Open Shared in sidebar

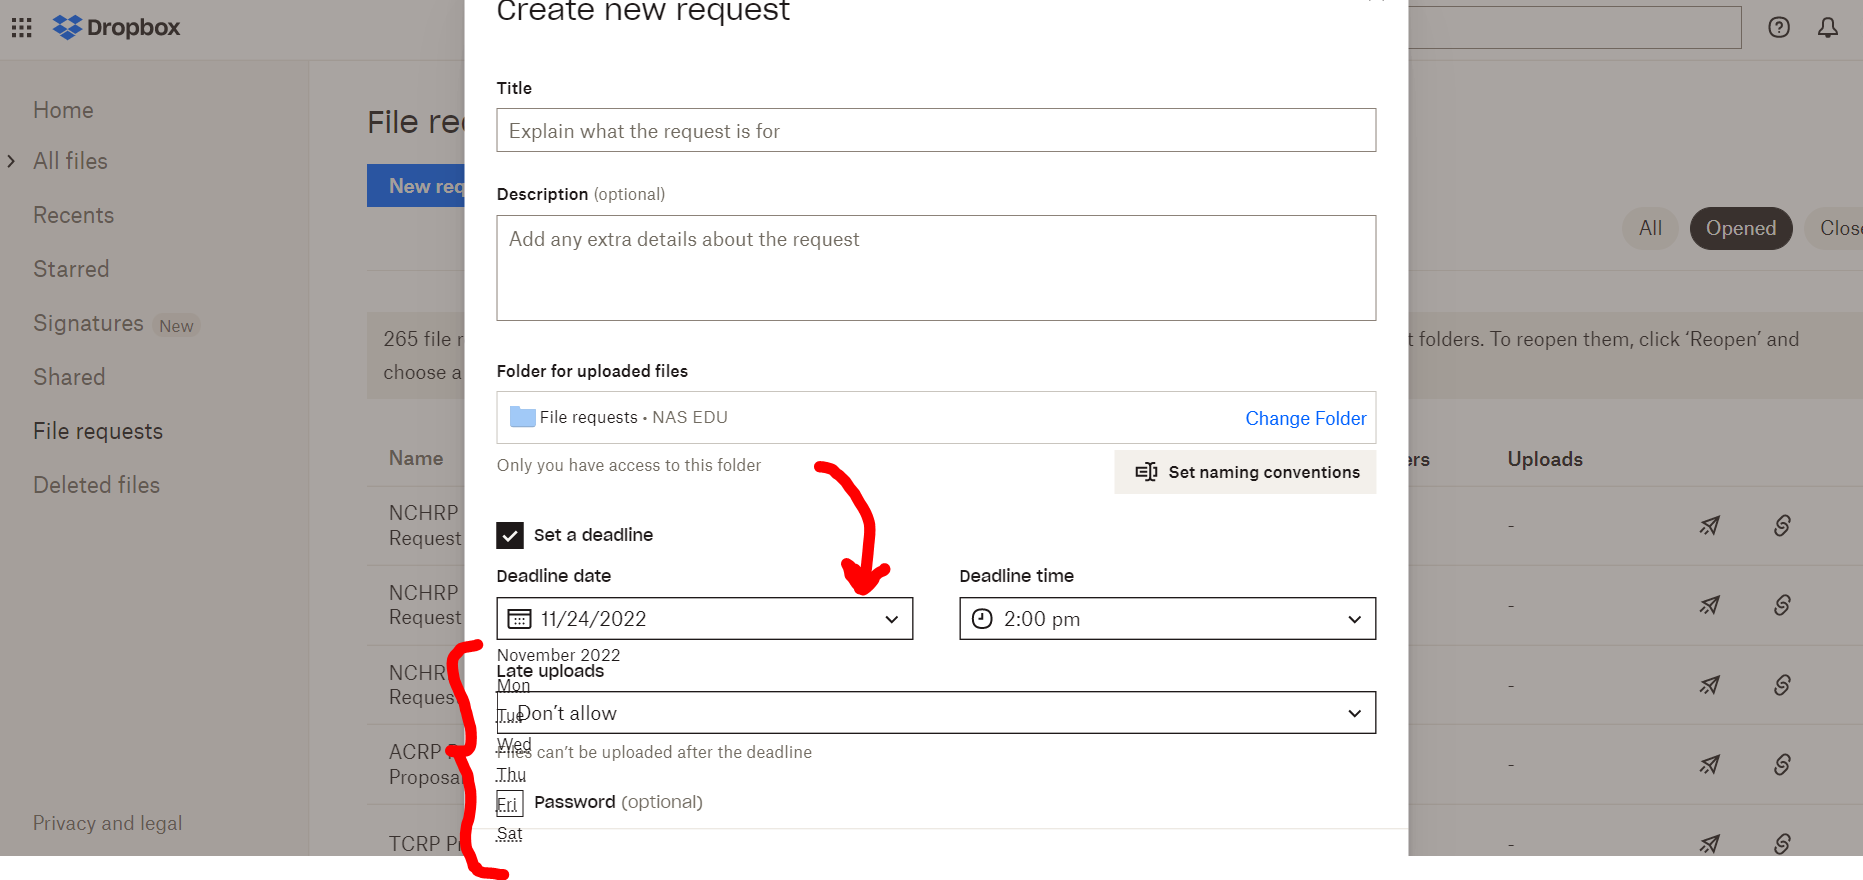coord(69,377)
